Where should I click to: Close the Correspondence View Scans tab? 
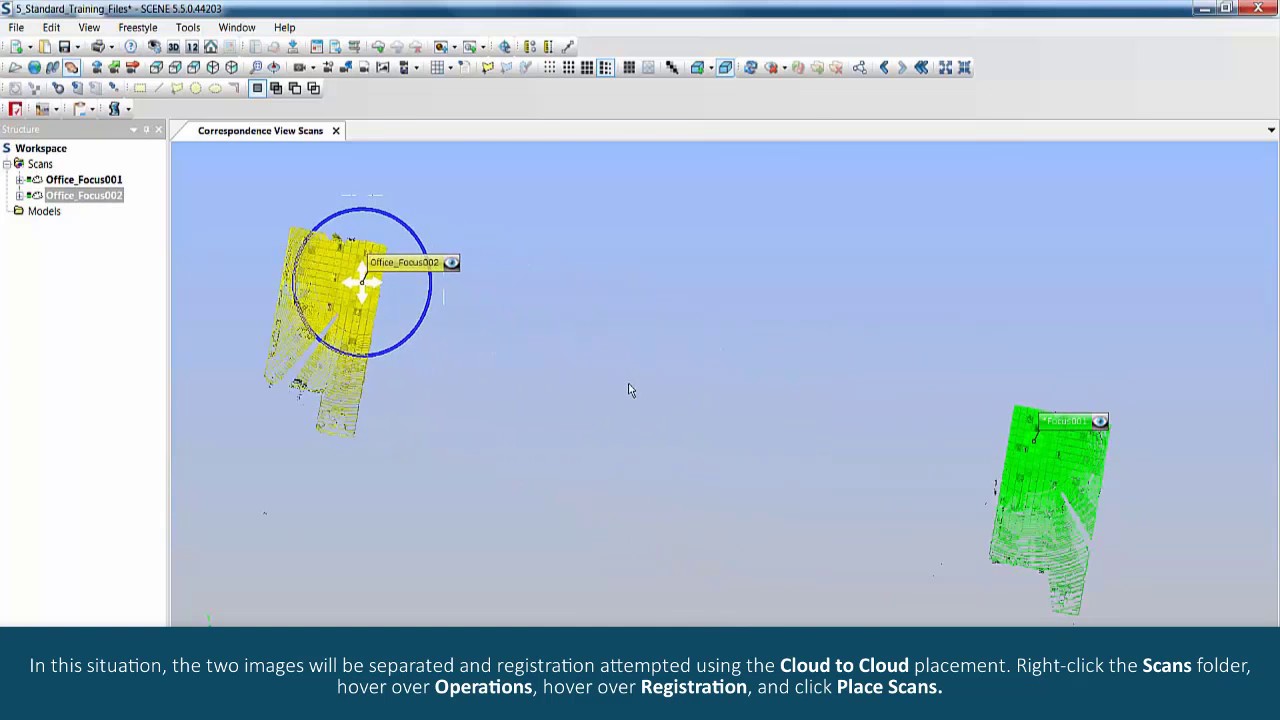click(336, 131)
